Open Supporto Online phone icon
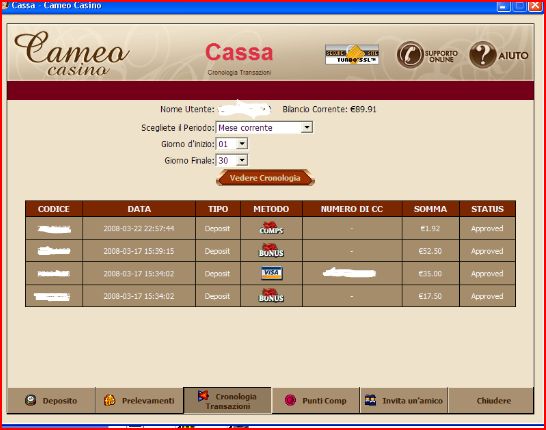546x430 pixels. click(410, 55)
